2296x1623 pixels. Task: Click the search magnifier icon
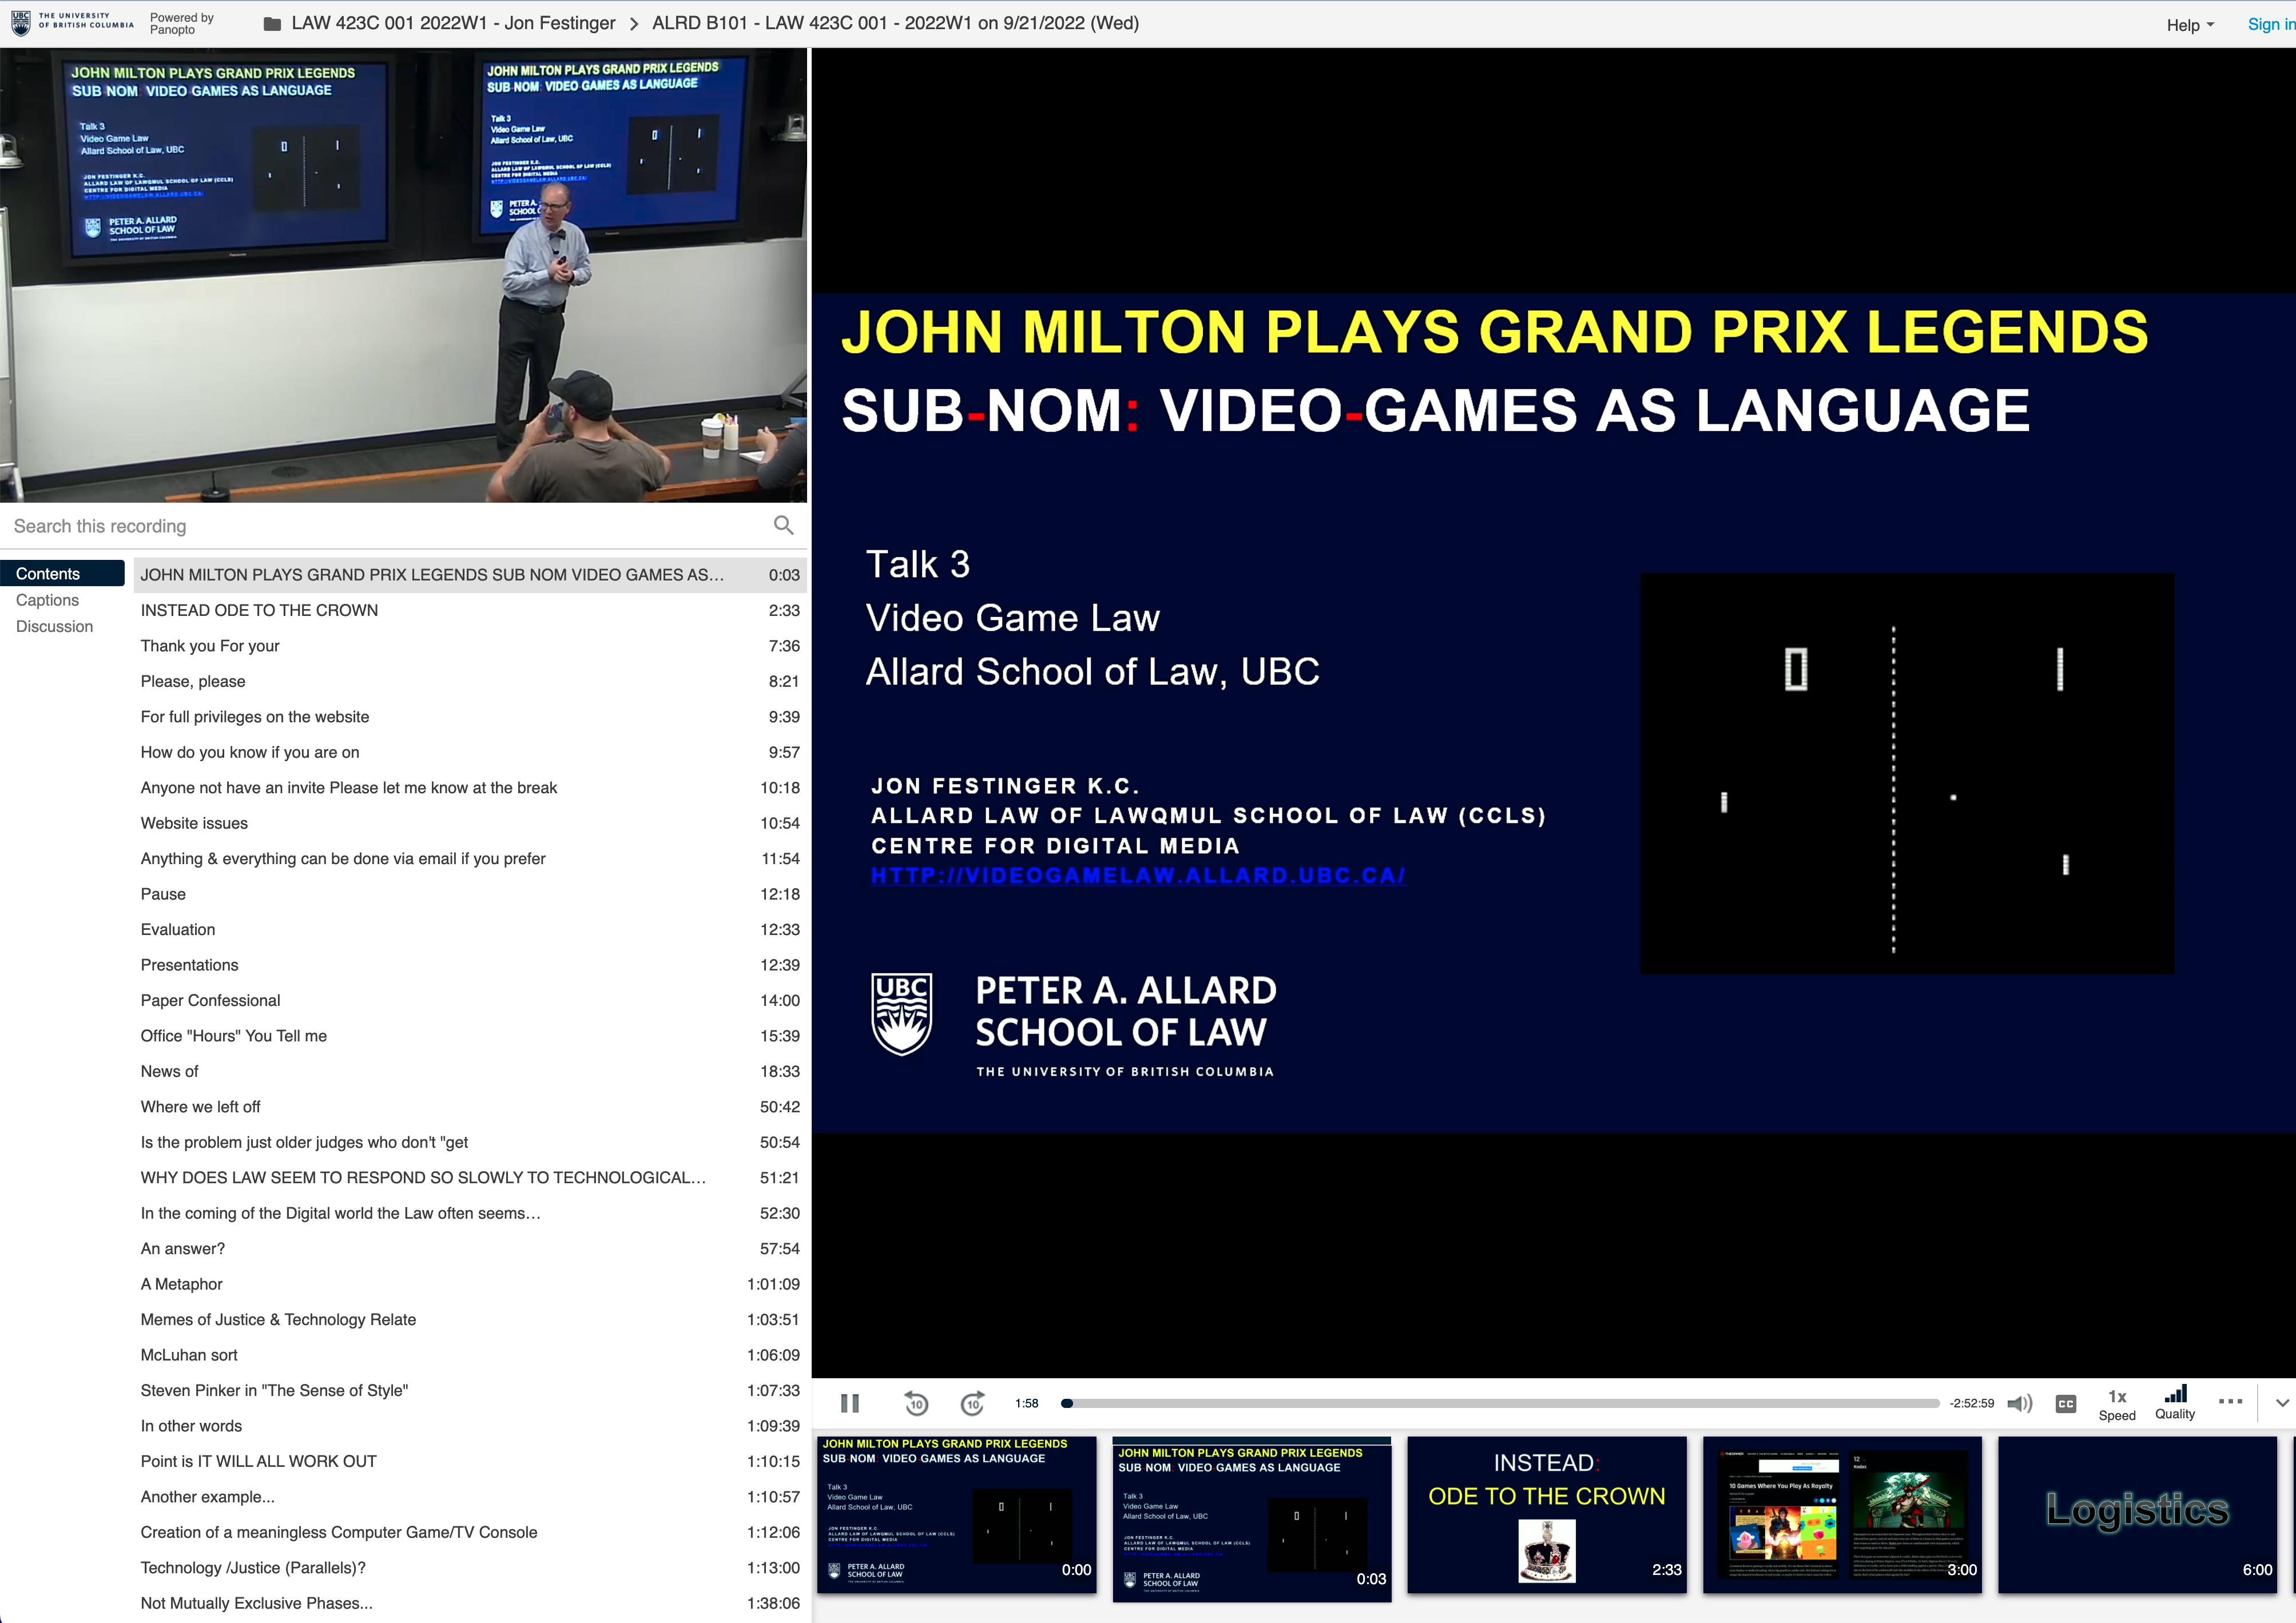(783, 525)
